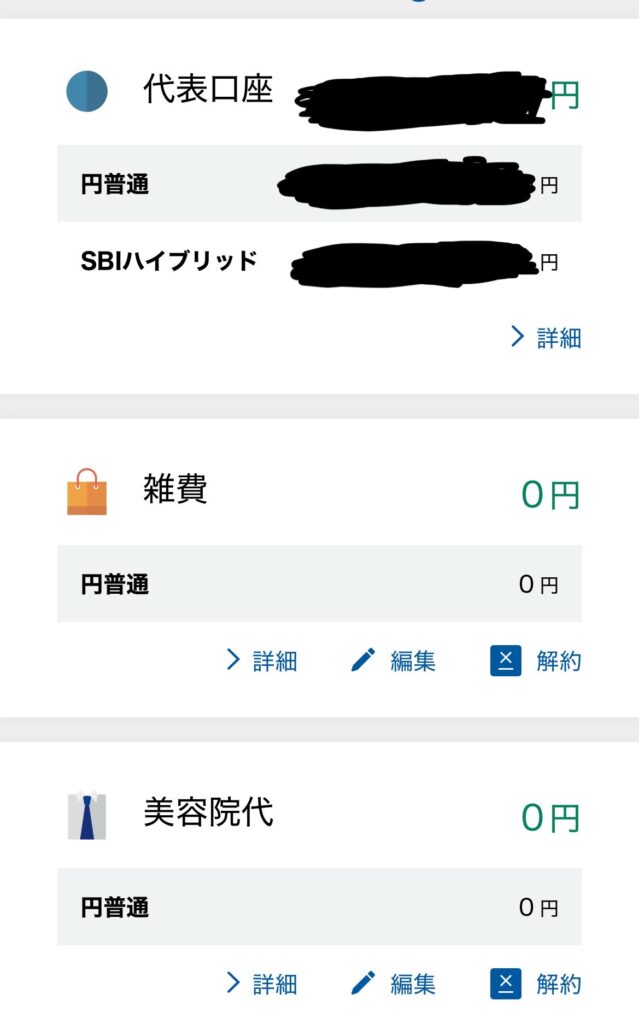
Task: Select the 円普通 row under 雑費
Action: click(x=319, y=584)
